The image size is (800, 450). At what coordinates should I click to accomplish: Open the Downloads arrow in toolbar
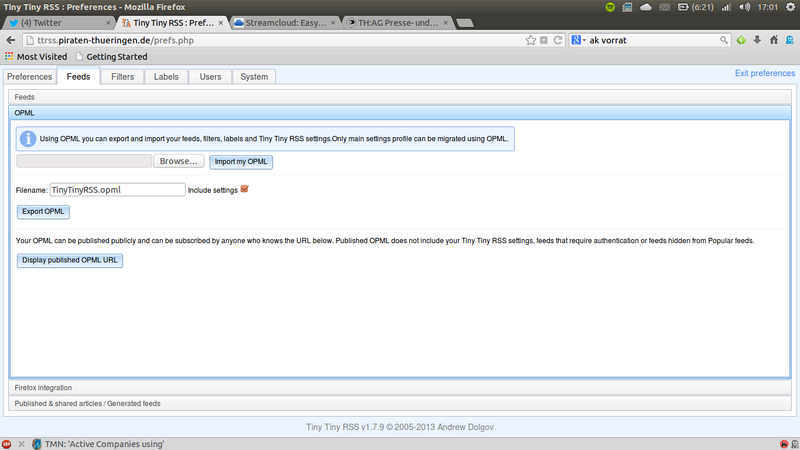(x=757, y=40)
